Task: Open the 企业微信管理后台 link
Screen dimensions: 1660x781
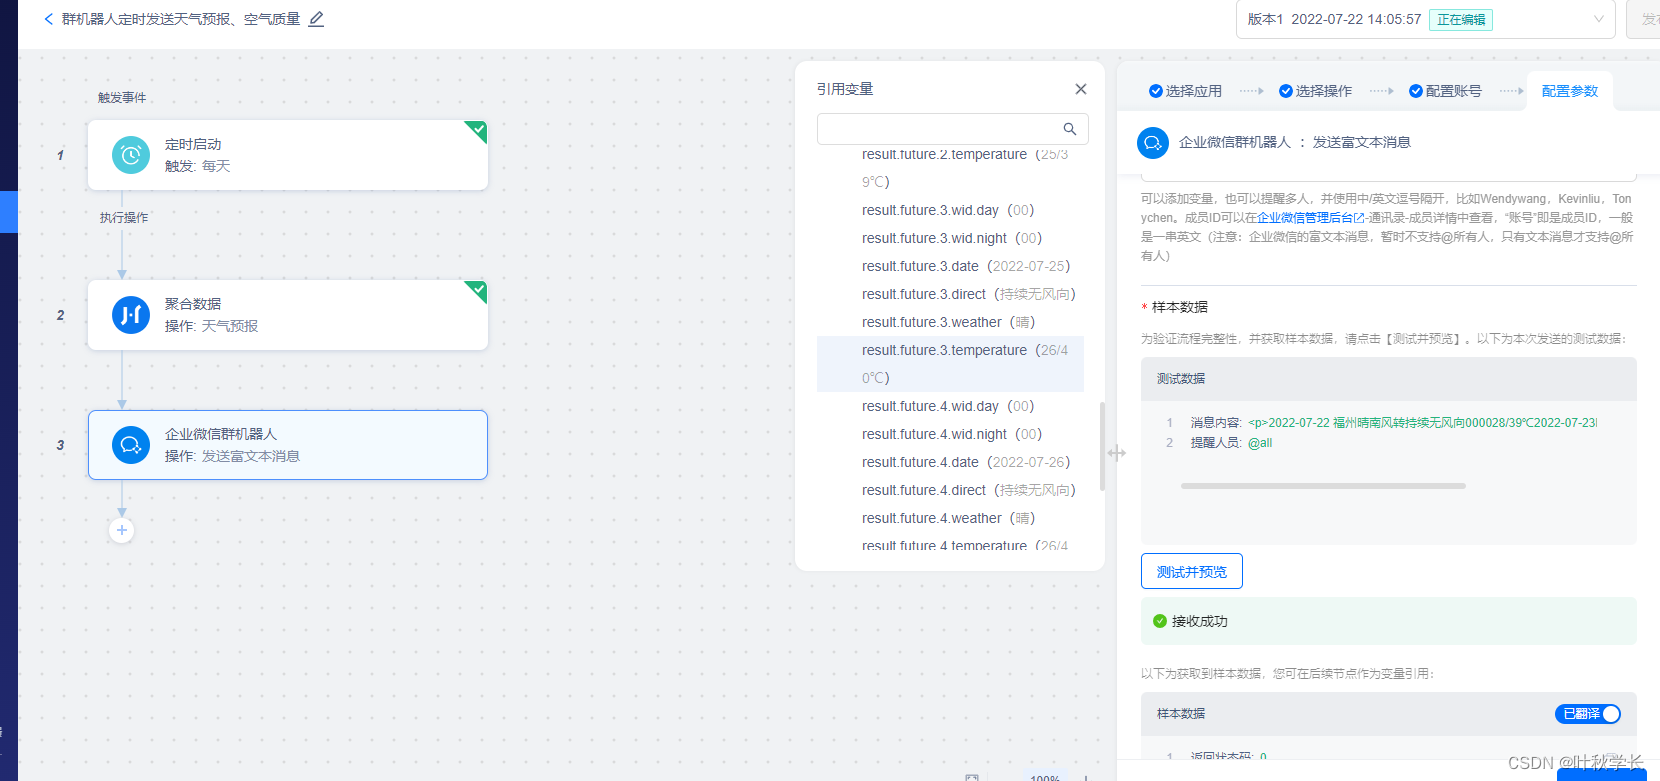Action: [x=1305, y=218]
